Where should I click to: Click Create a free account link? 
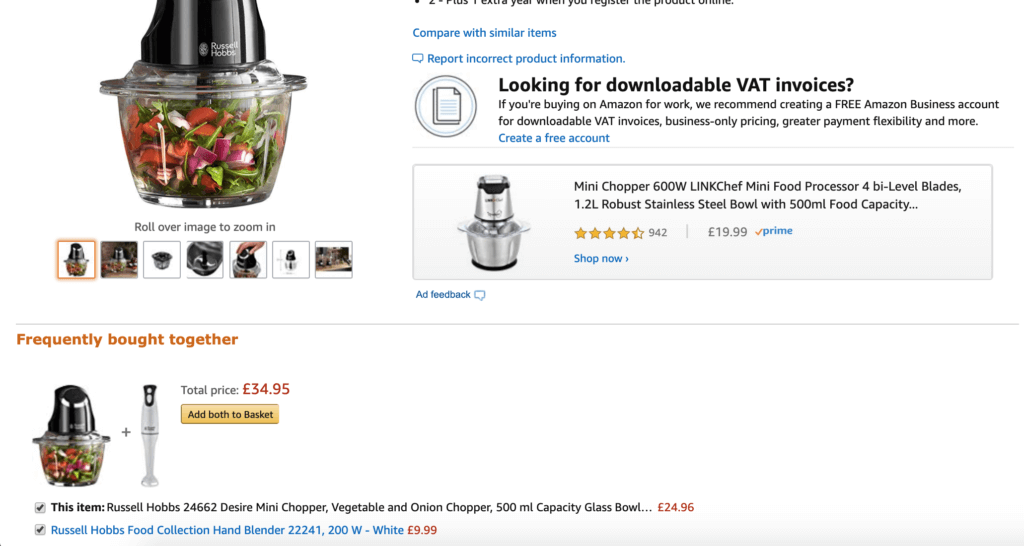coord(554,138)
